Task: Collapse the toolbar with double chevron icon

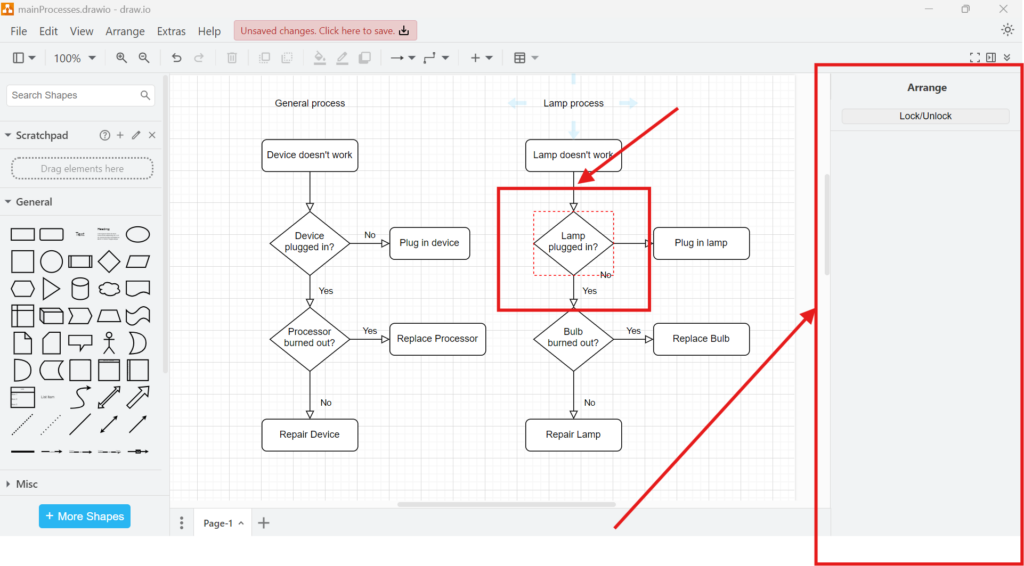Action: click(x=1008, y=57)
